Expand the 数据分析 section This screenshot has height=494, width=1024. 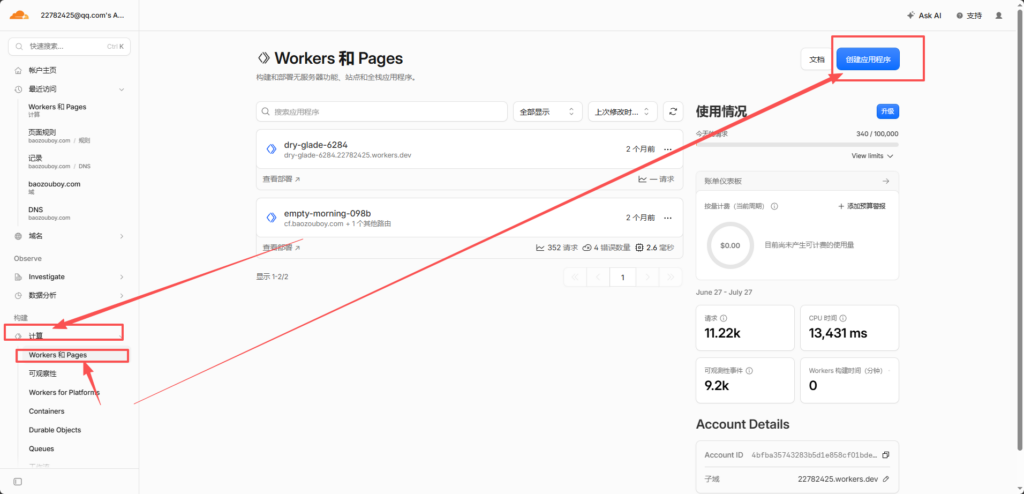(121, 295)
